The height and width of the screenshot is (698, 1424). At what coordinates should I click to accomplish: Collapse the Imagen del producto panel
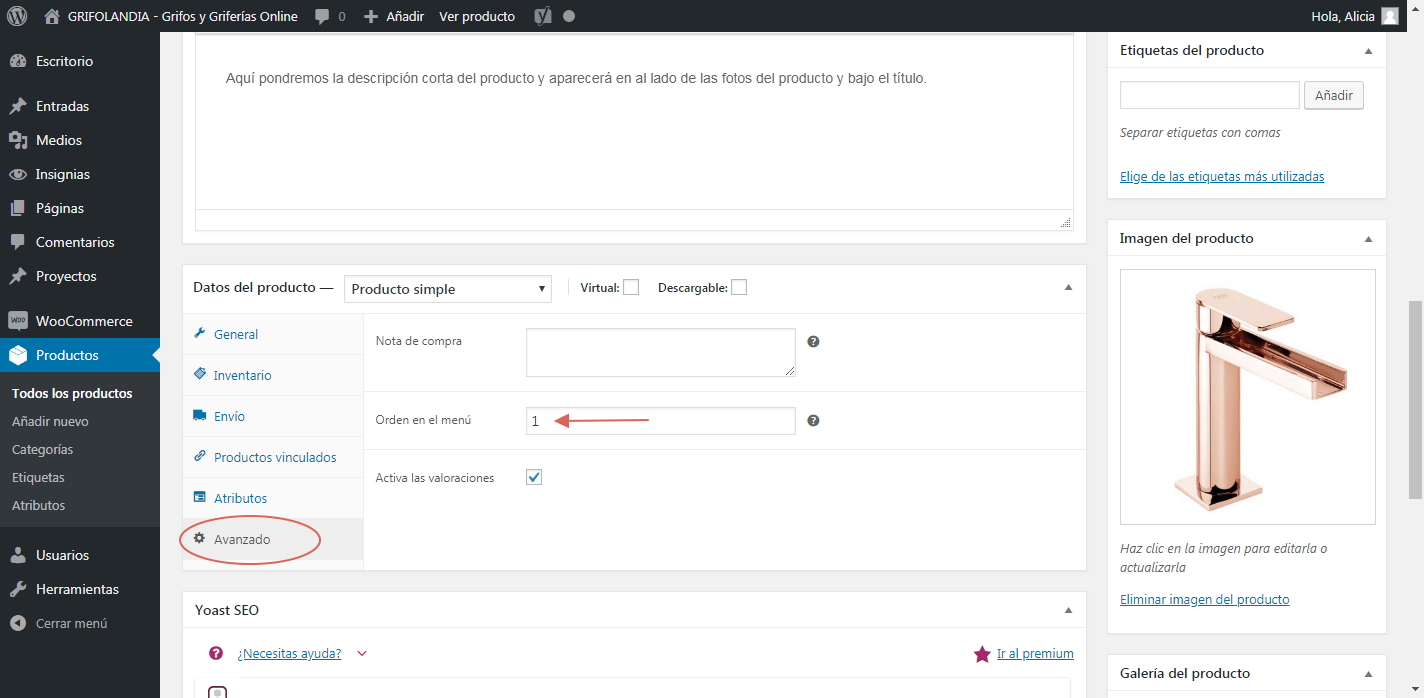click(x=1368, y=238)
